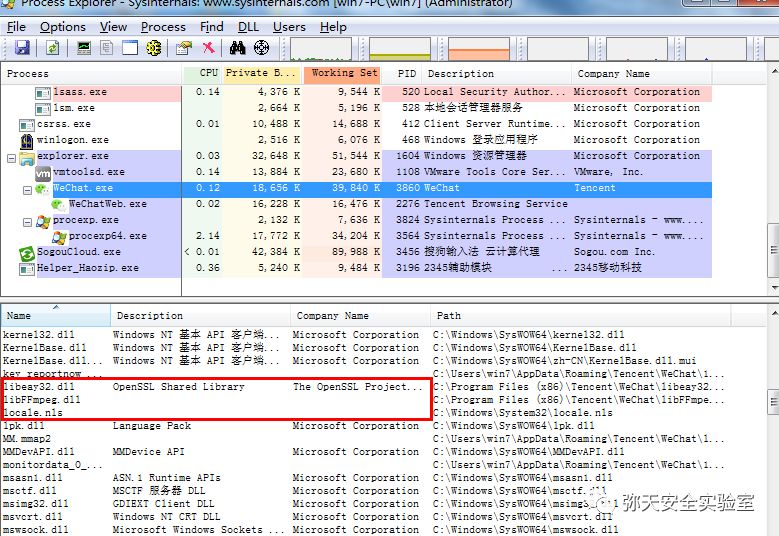
Task: Open the Users menu
Action: tap(289, 27)
